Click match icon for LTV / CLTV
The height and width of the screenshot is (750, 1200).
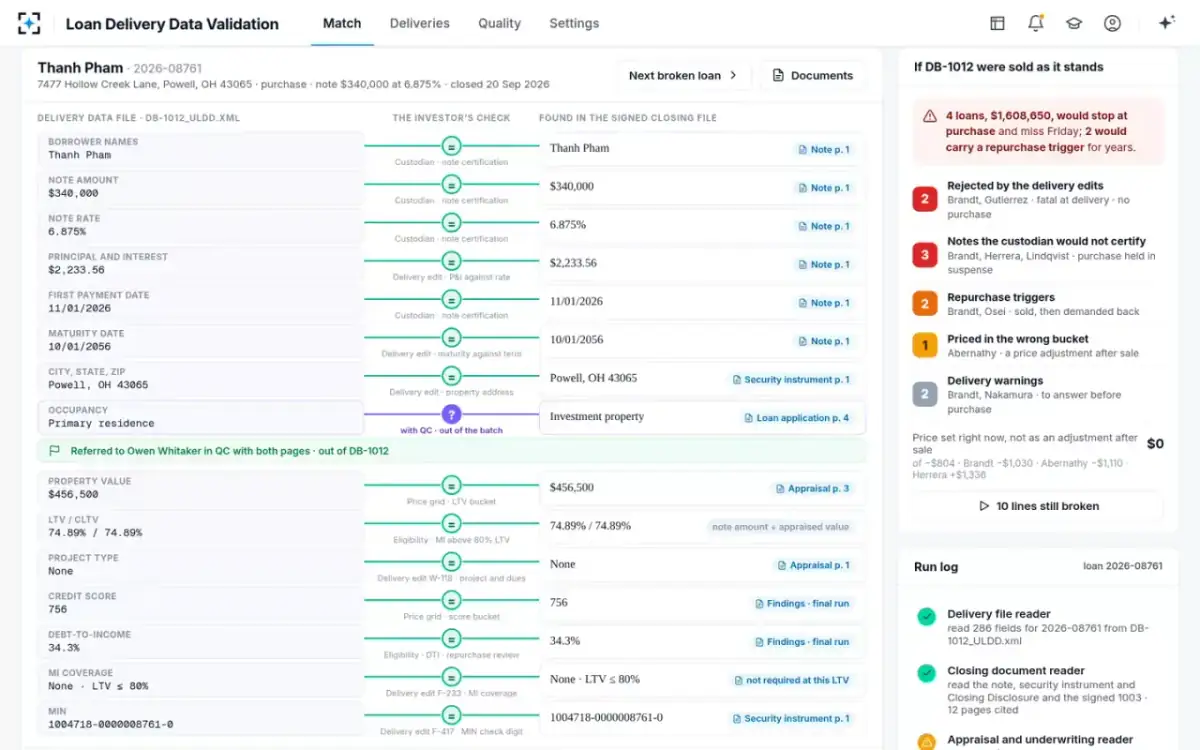click(451, 524)
